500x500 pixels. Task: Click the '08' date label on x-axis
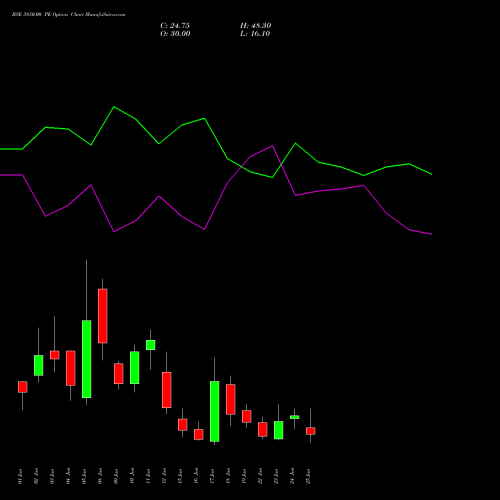tap(100, 476)
